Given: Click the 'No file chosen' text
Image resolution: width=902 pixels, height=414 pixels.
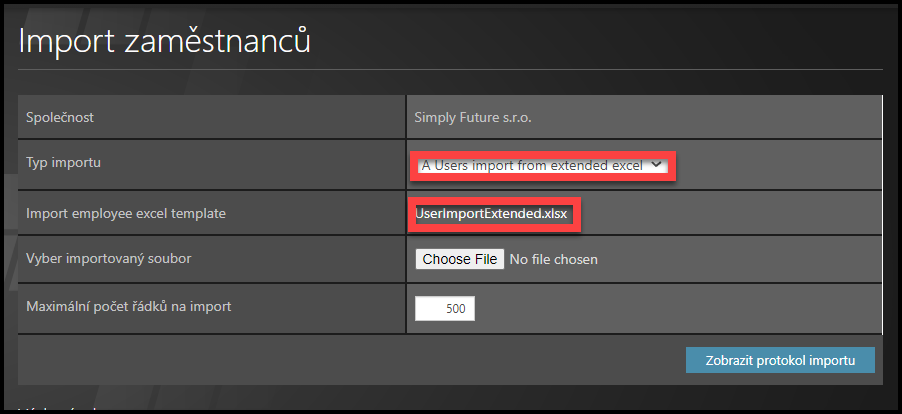Looking at the screenshot, I should coord(554,260).
